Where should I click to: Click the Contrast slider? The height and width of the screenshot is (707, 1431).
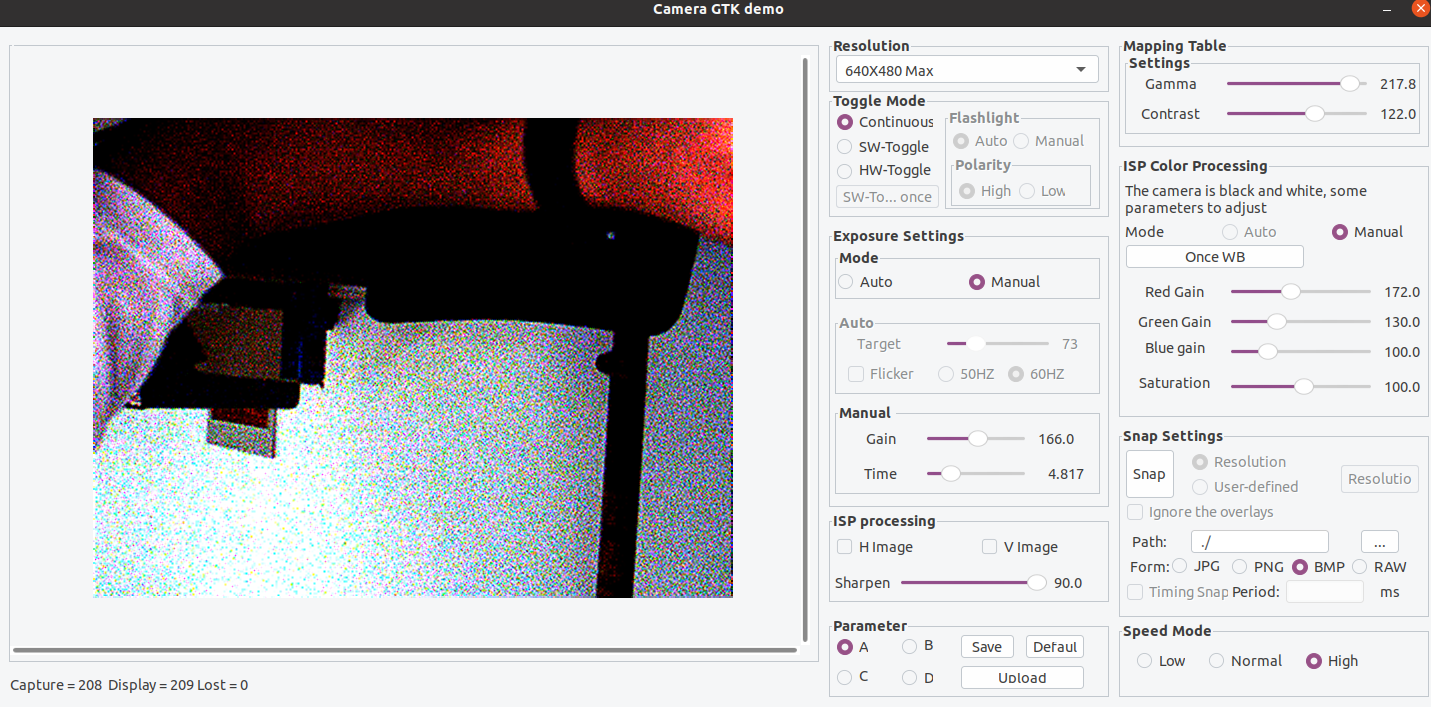pyautogui.click(x=1296, y=114)
